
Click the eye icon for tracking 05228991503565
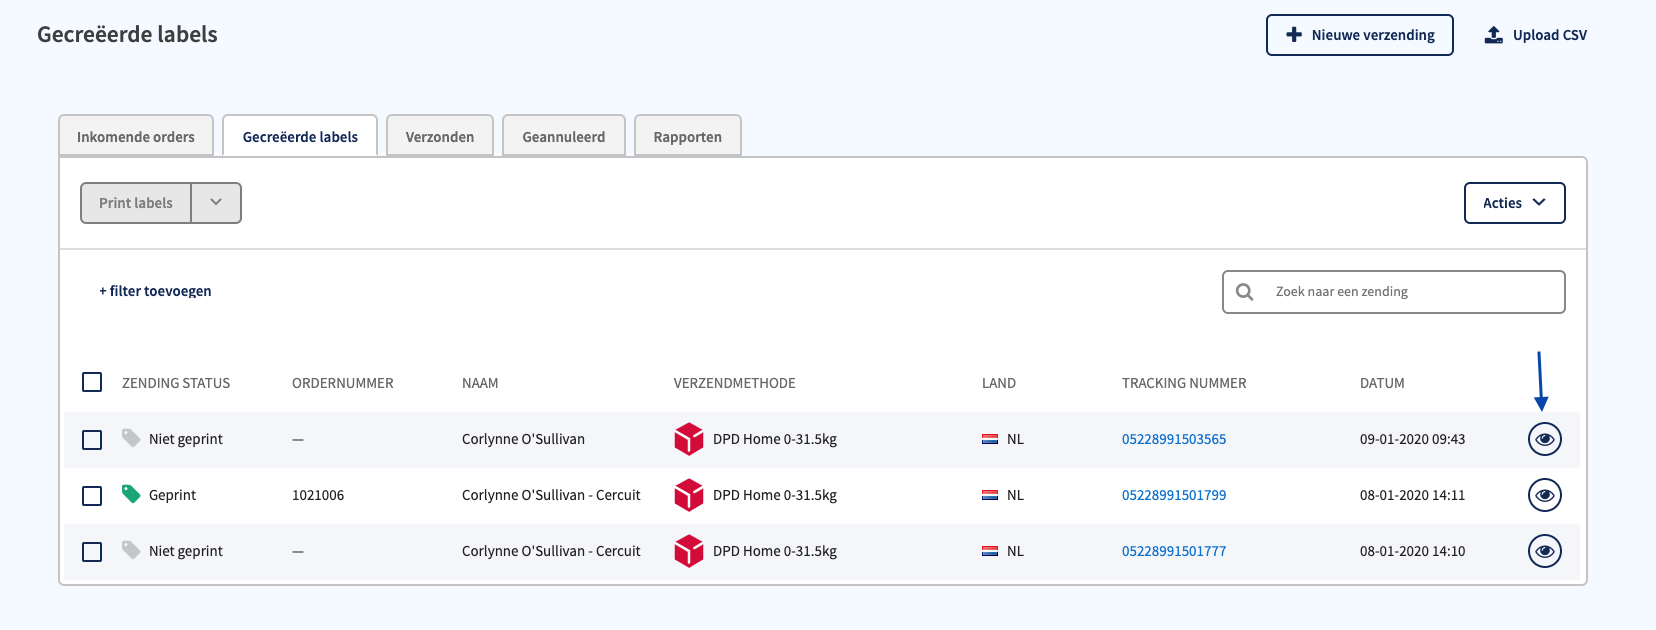pyautogui.click(x=1544, y=439)
